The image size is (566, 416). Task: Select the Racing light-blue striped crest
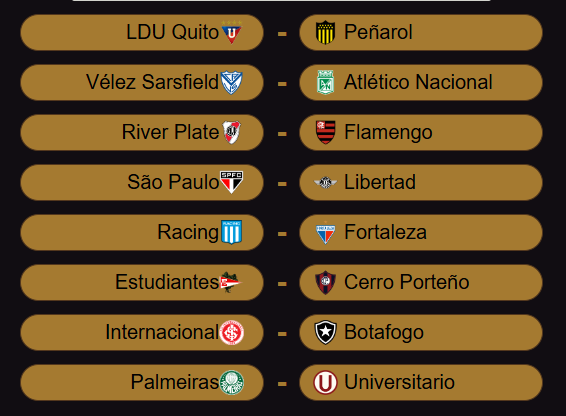point(231,232)
